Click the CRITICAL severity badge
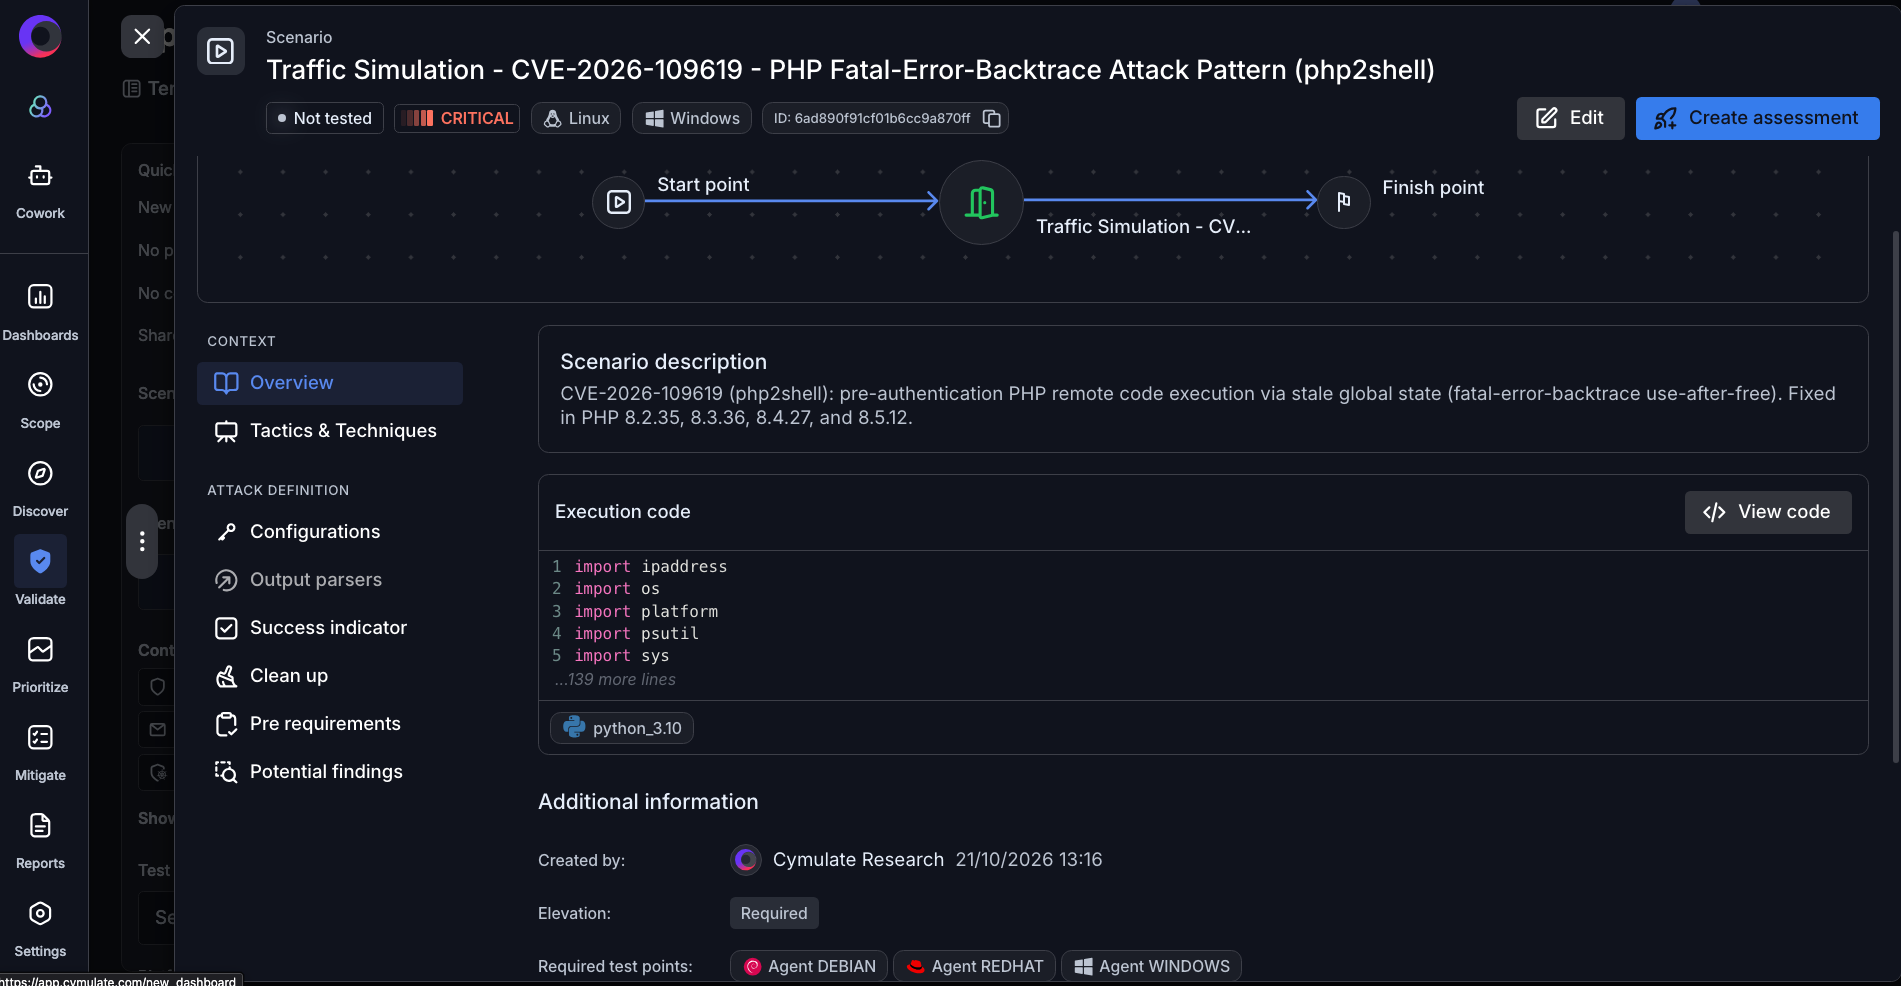This screenshot has width=1901, height=986. (457, 118)
